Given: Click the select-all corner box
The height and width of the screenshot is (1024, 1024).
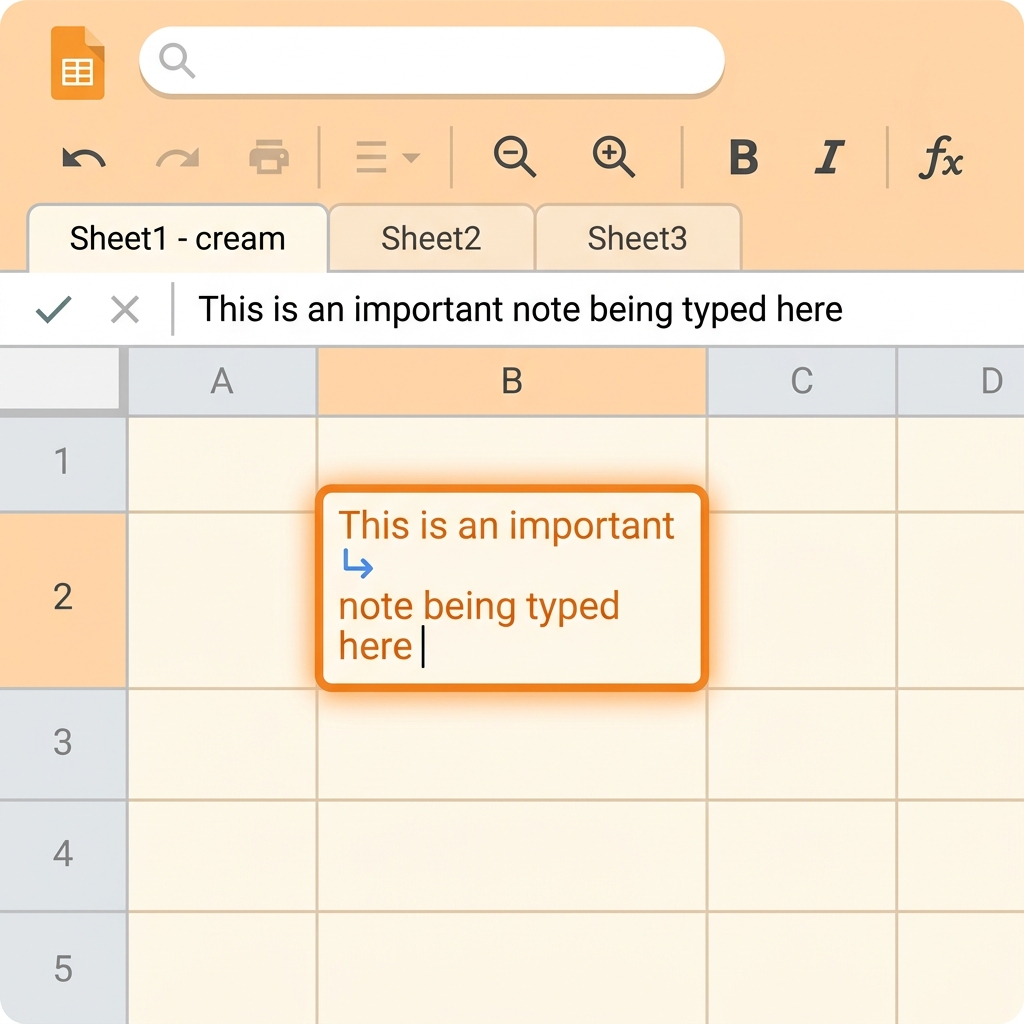Looking at the screenshot, I should click(60, 379).
